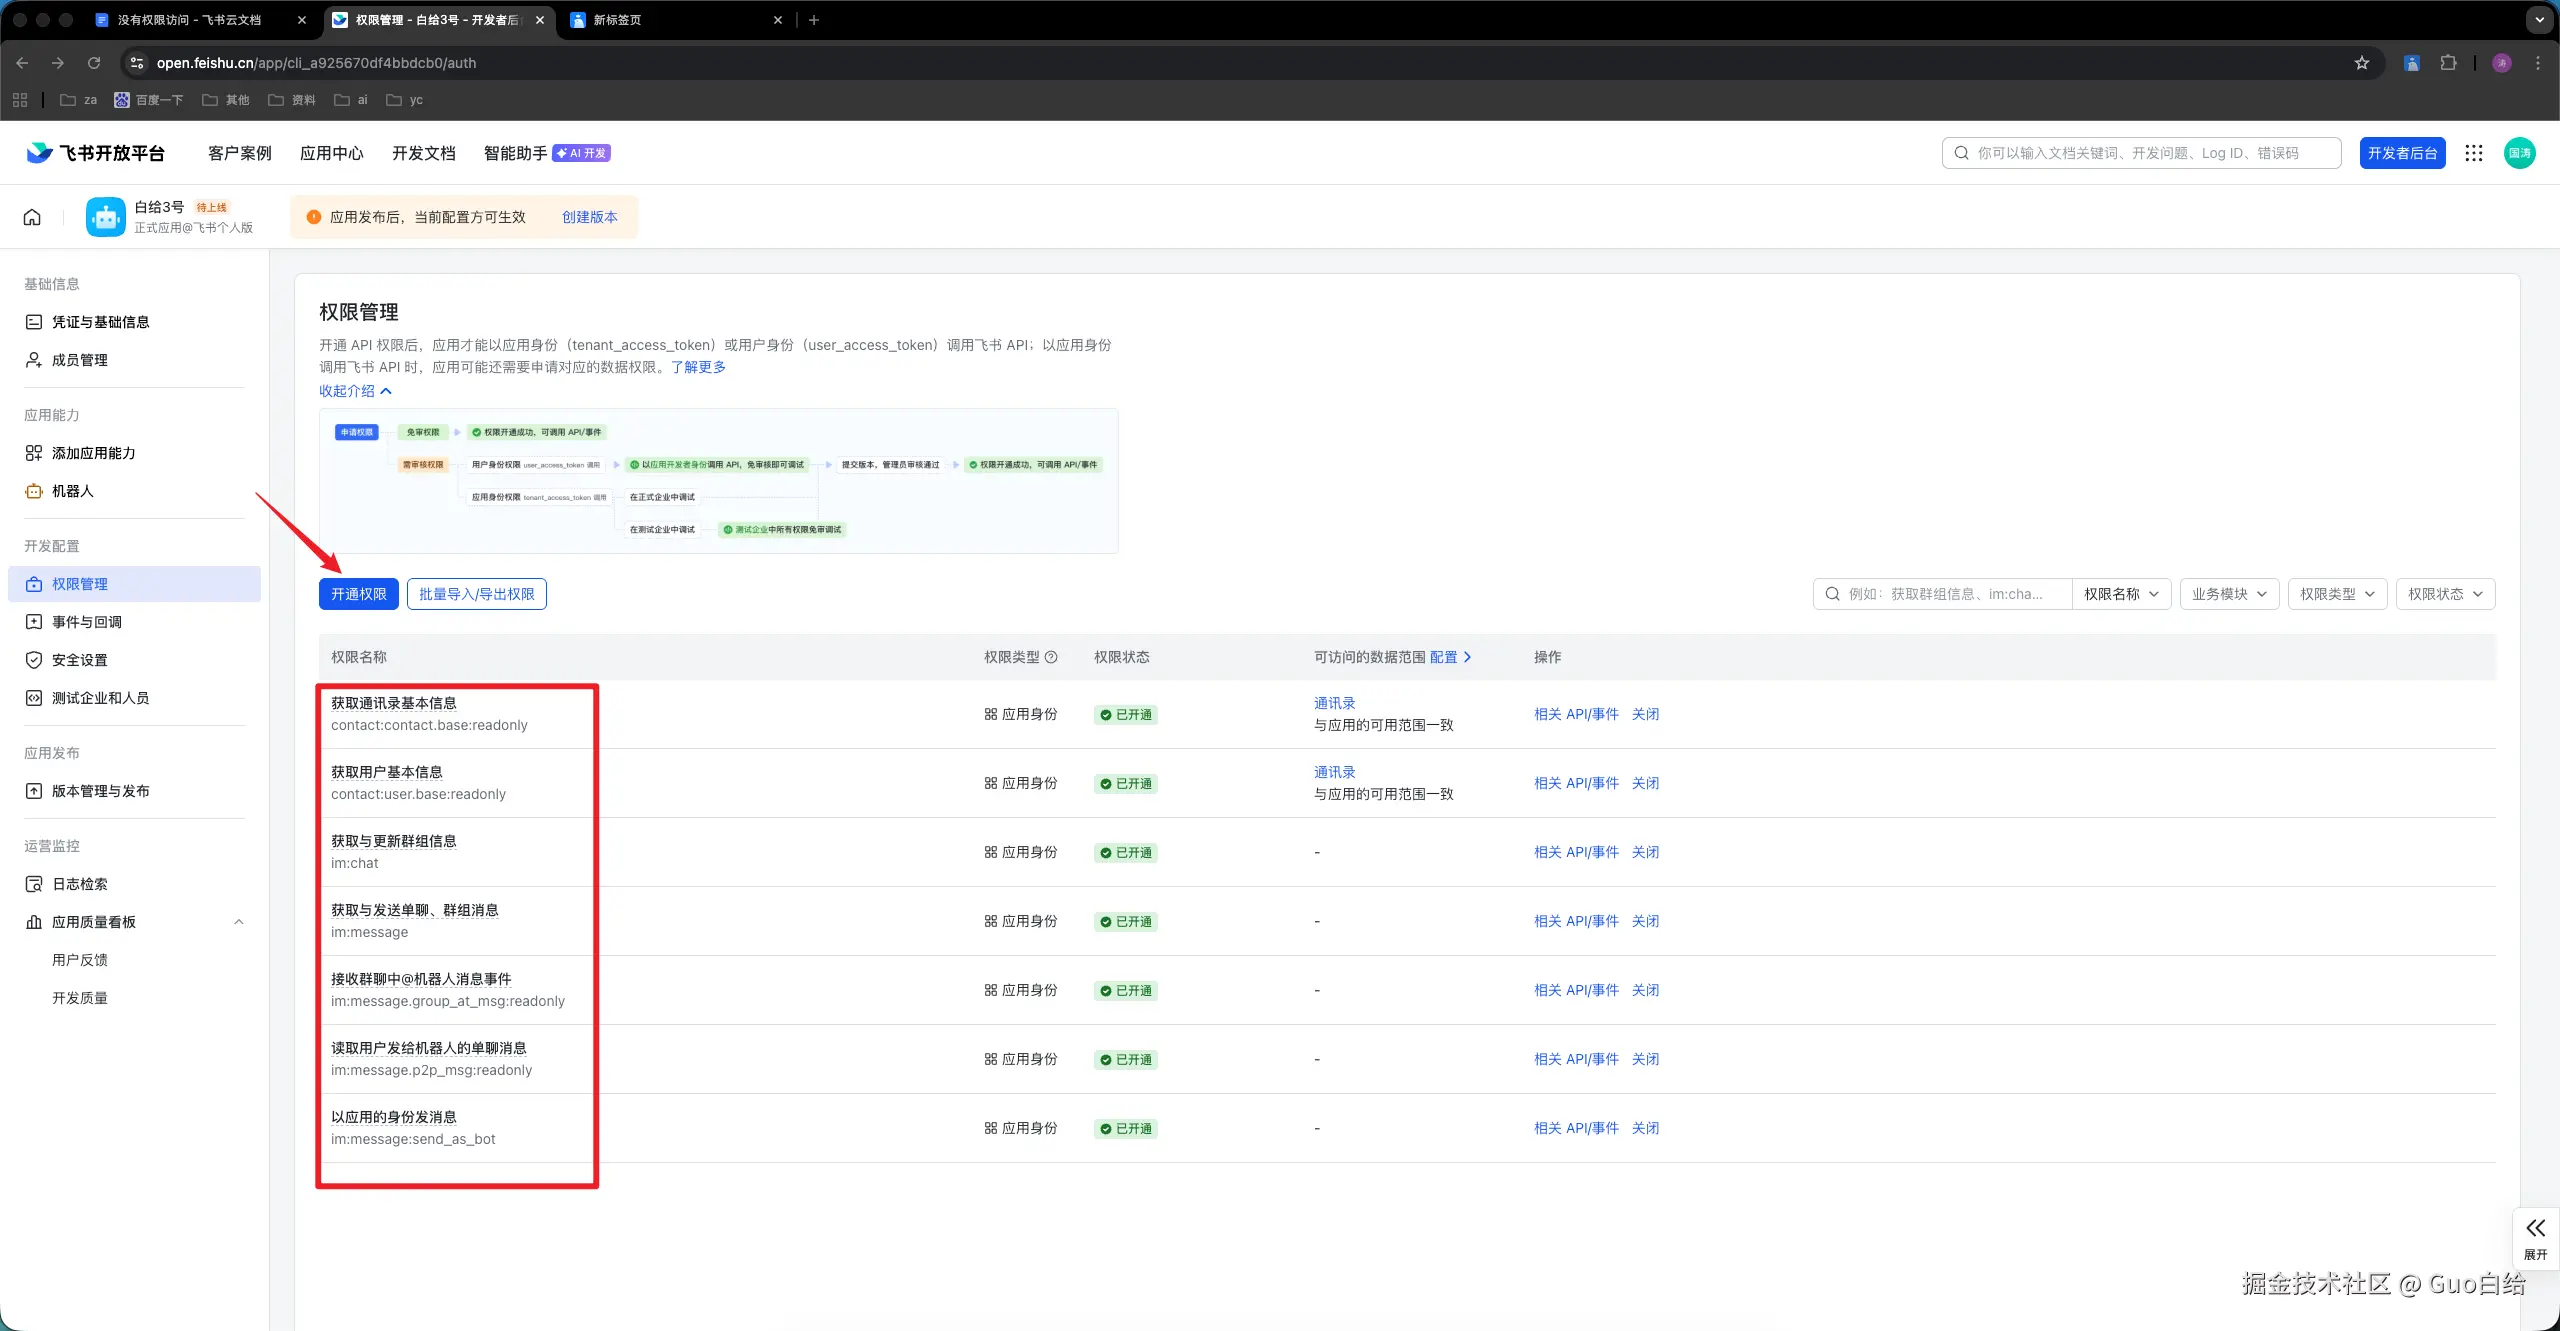Click the home icon beside app name

[x=32, y=217]
